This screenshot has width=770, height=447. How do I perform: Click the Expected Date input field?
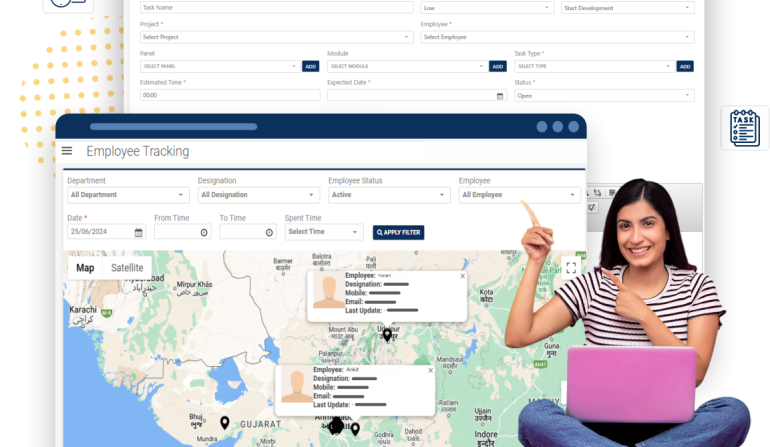tap(417, 95)
